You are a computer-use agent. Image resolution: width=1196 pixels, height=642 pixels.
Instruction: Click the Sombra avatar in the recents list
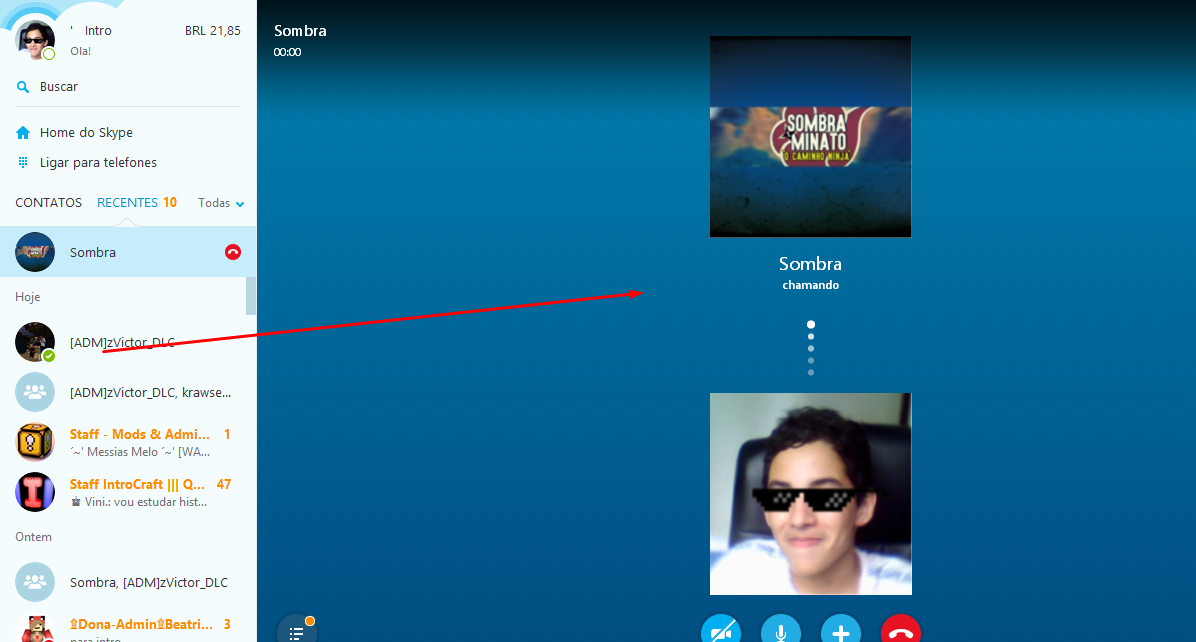click(x=35, y=252)
